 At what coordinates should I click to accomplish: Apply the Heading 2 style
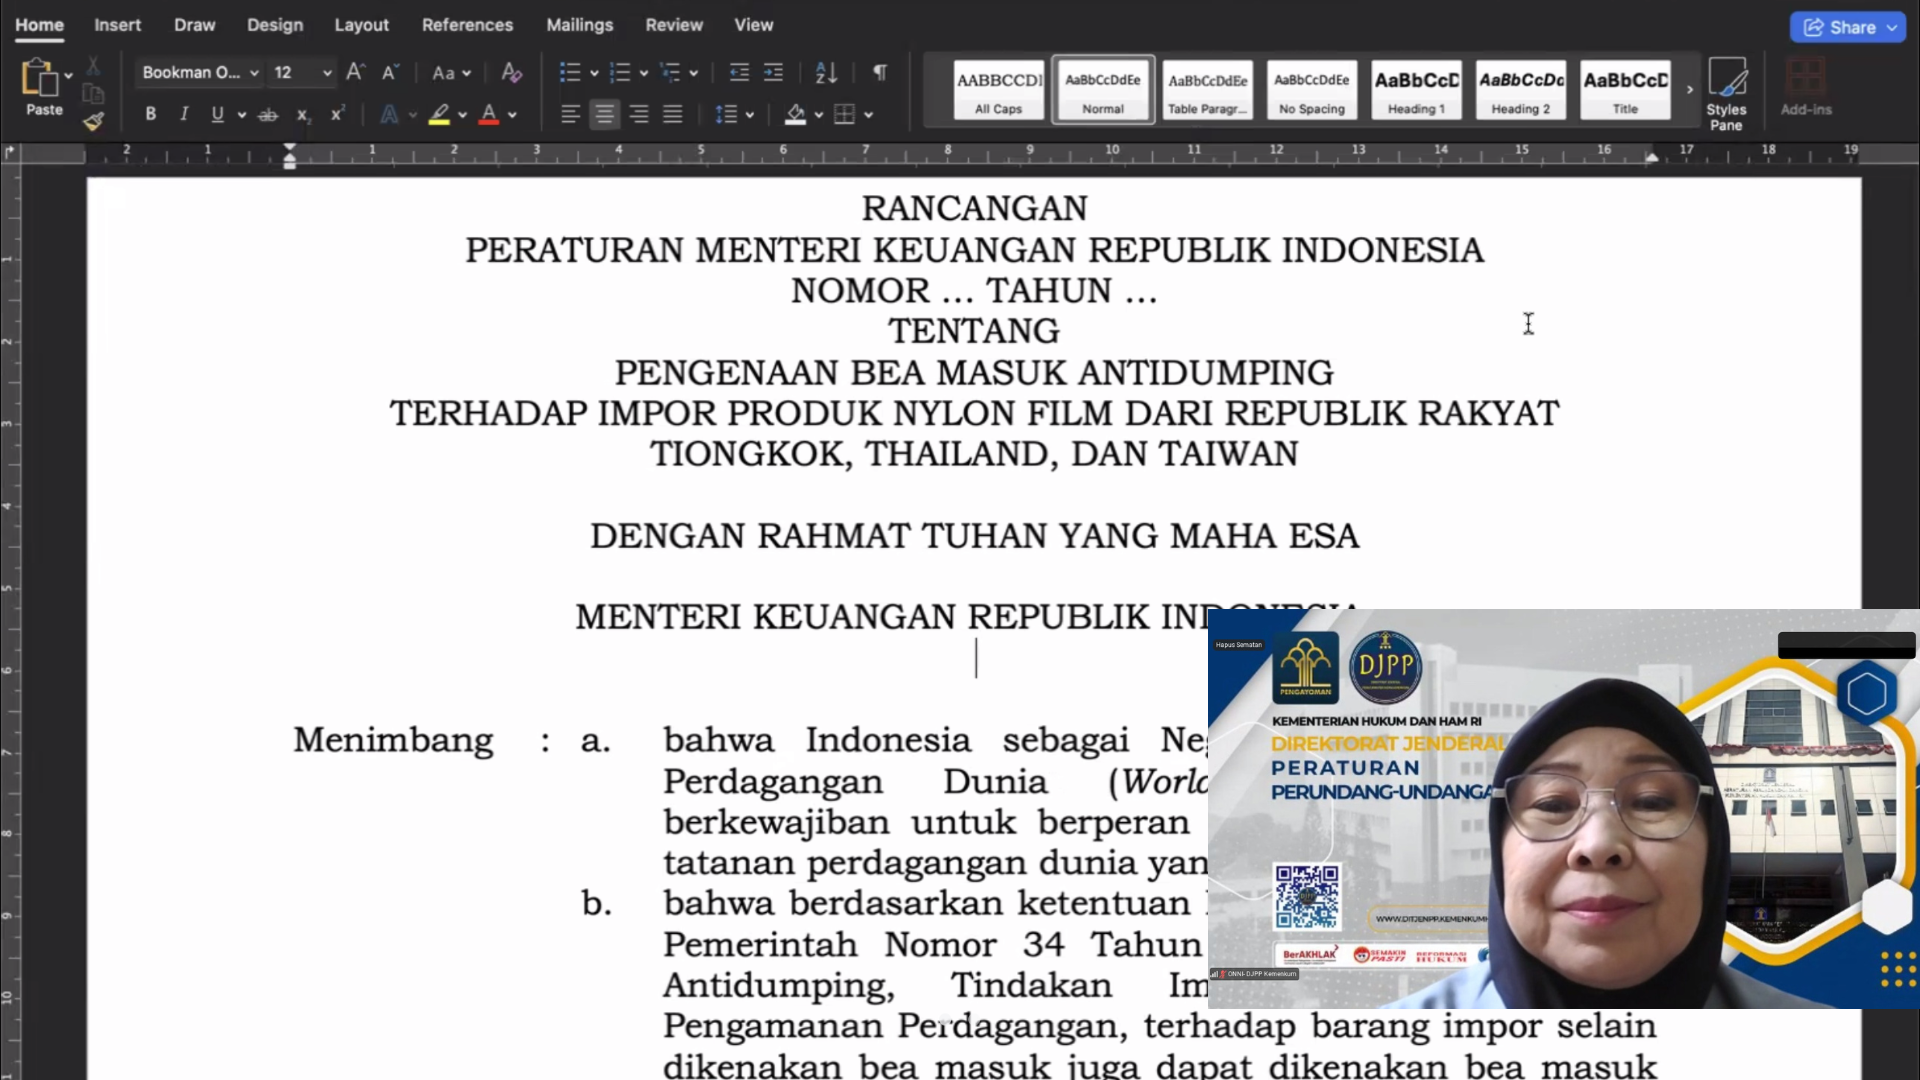1521,90
